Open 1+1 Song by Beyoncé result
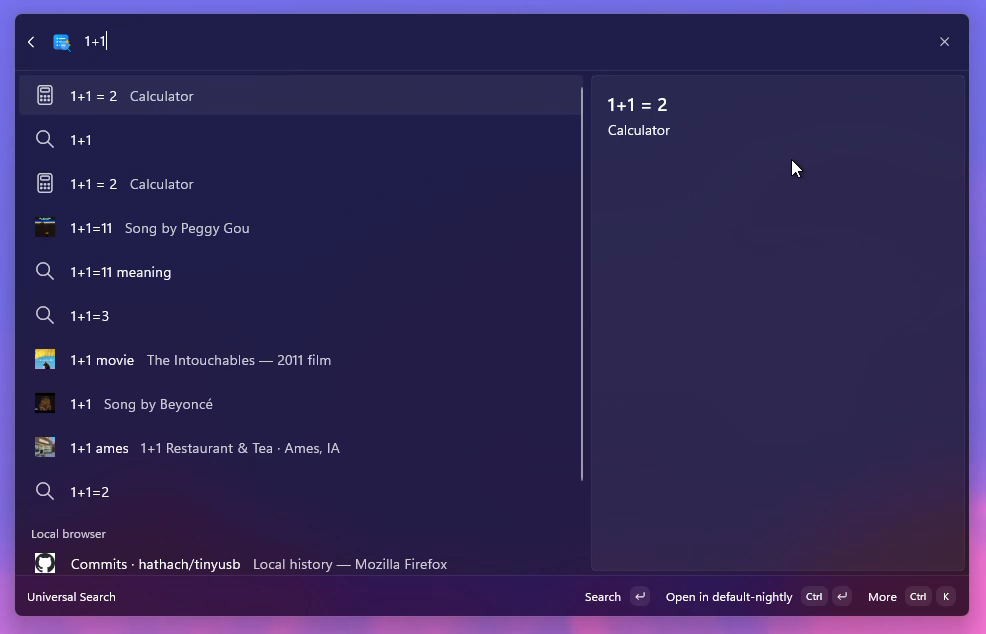Image resolution: width=986 pixels, height=634 pixels. point(301,404)
